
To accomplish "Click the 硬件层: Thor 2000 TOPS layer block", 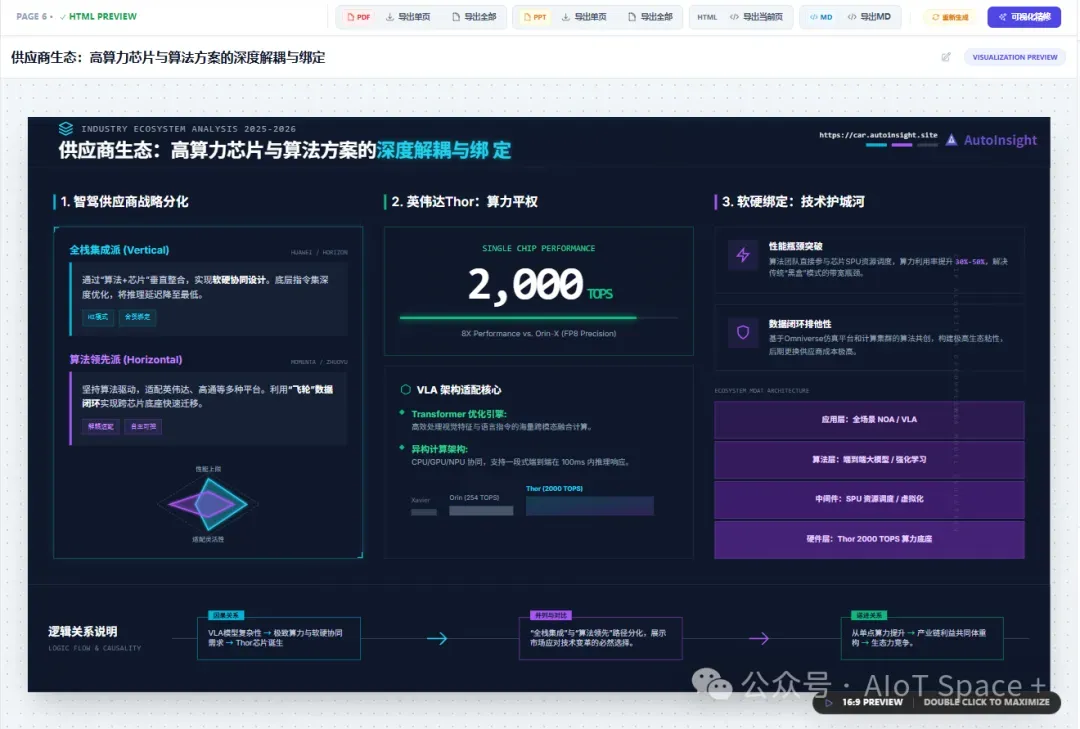I will [869, 539].
